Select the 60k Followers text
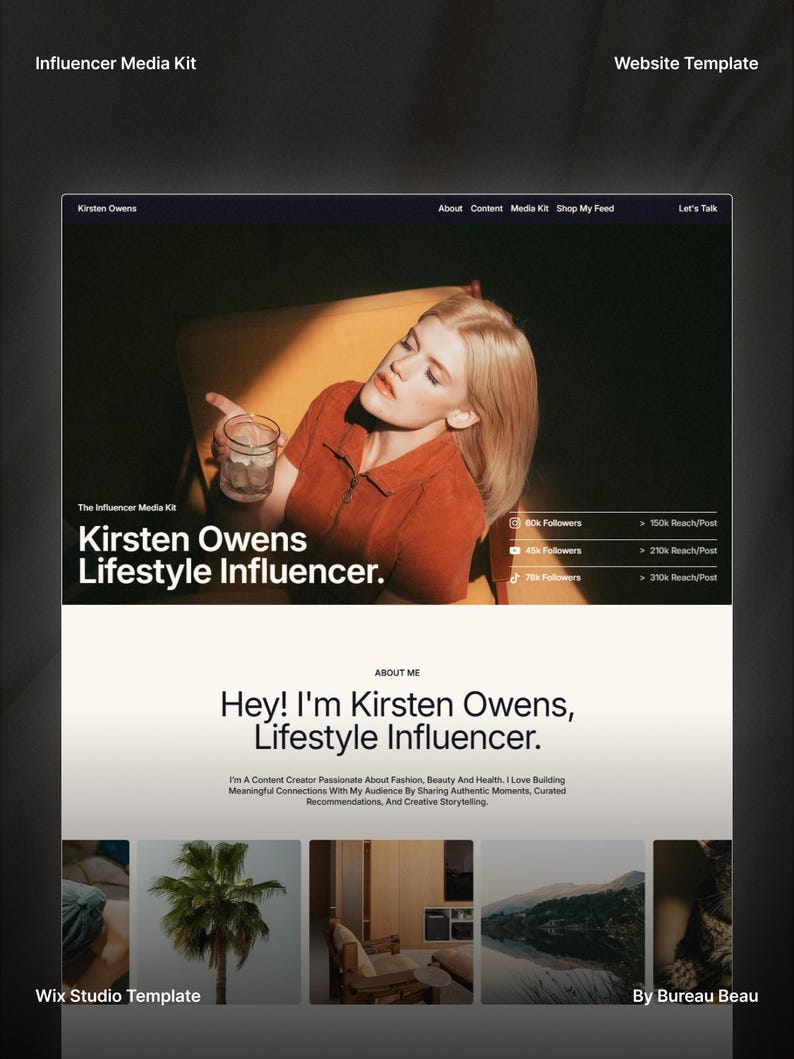794x1059 pixels. 553,523
